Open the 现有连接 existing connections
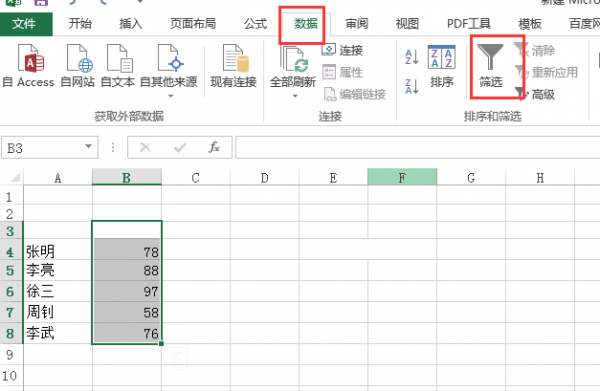Image resolution: width=600 pixels, height=391 pixels. [233, 65]
